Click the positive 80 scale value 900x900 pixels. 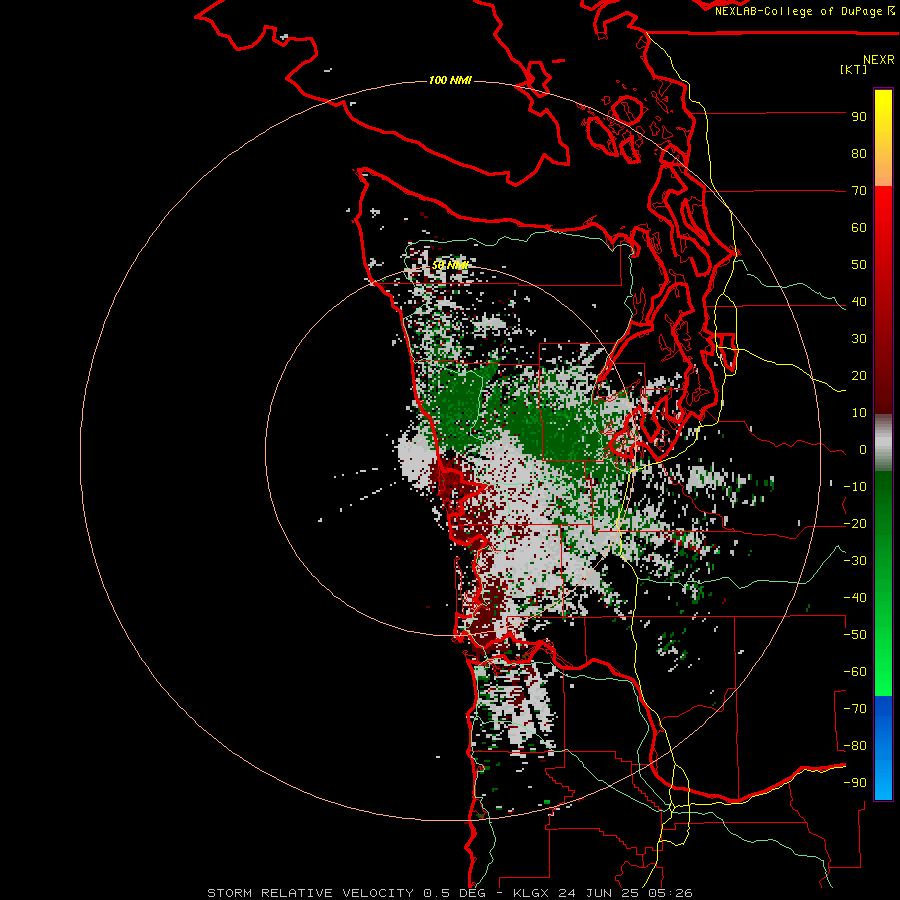[859, 154]
